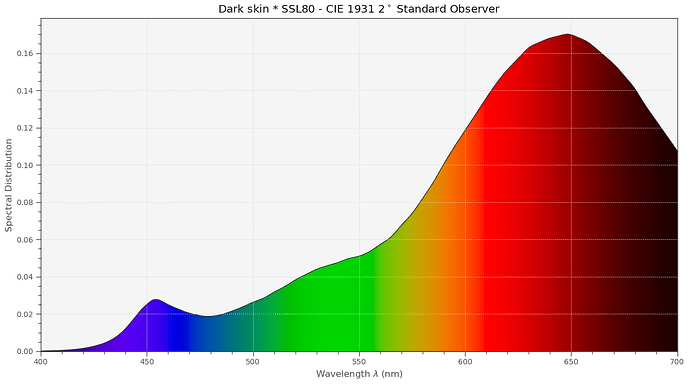Click the plot title mentioning Dark skin SSL80
Image resolution: width=690 pixels, height=385 pixels.
(359, 8)
